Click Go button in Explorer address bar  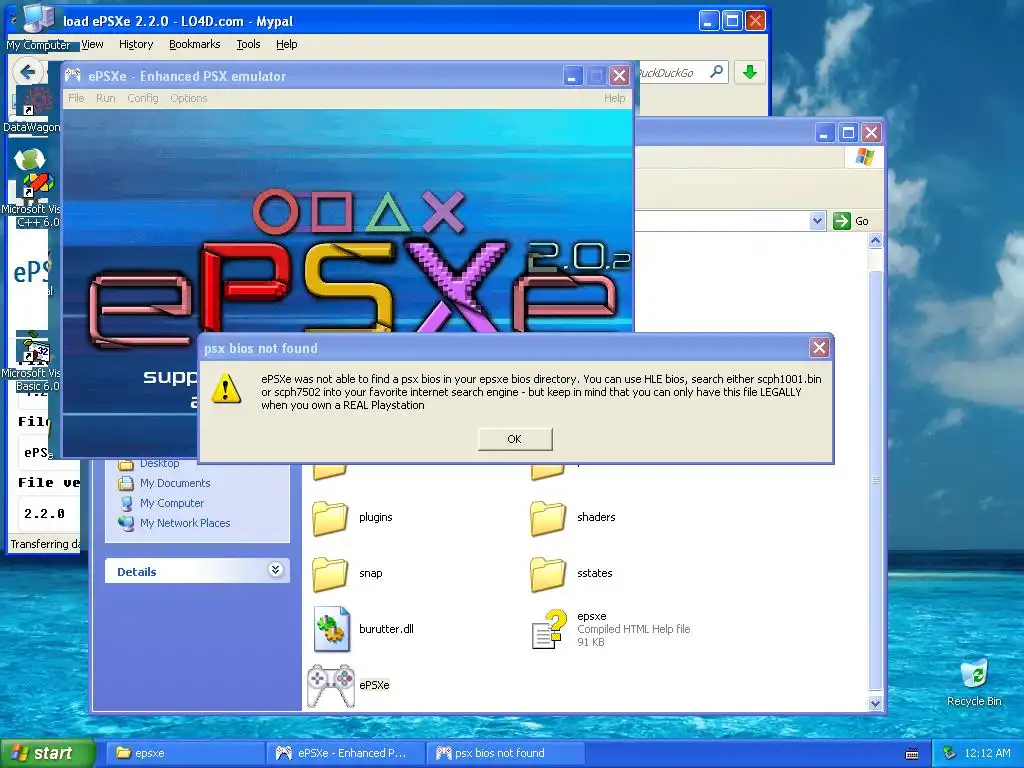[852, 221]
